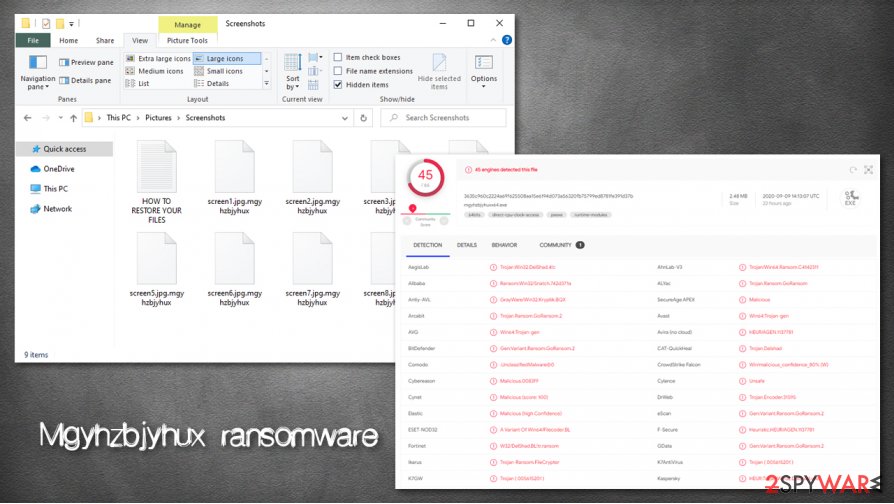Open BEHAVIOR tab in VirusTotal
This screenshot has height=504, width=894.
pos(504,245)
